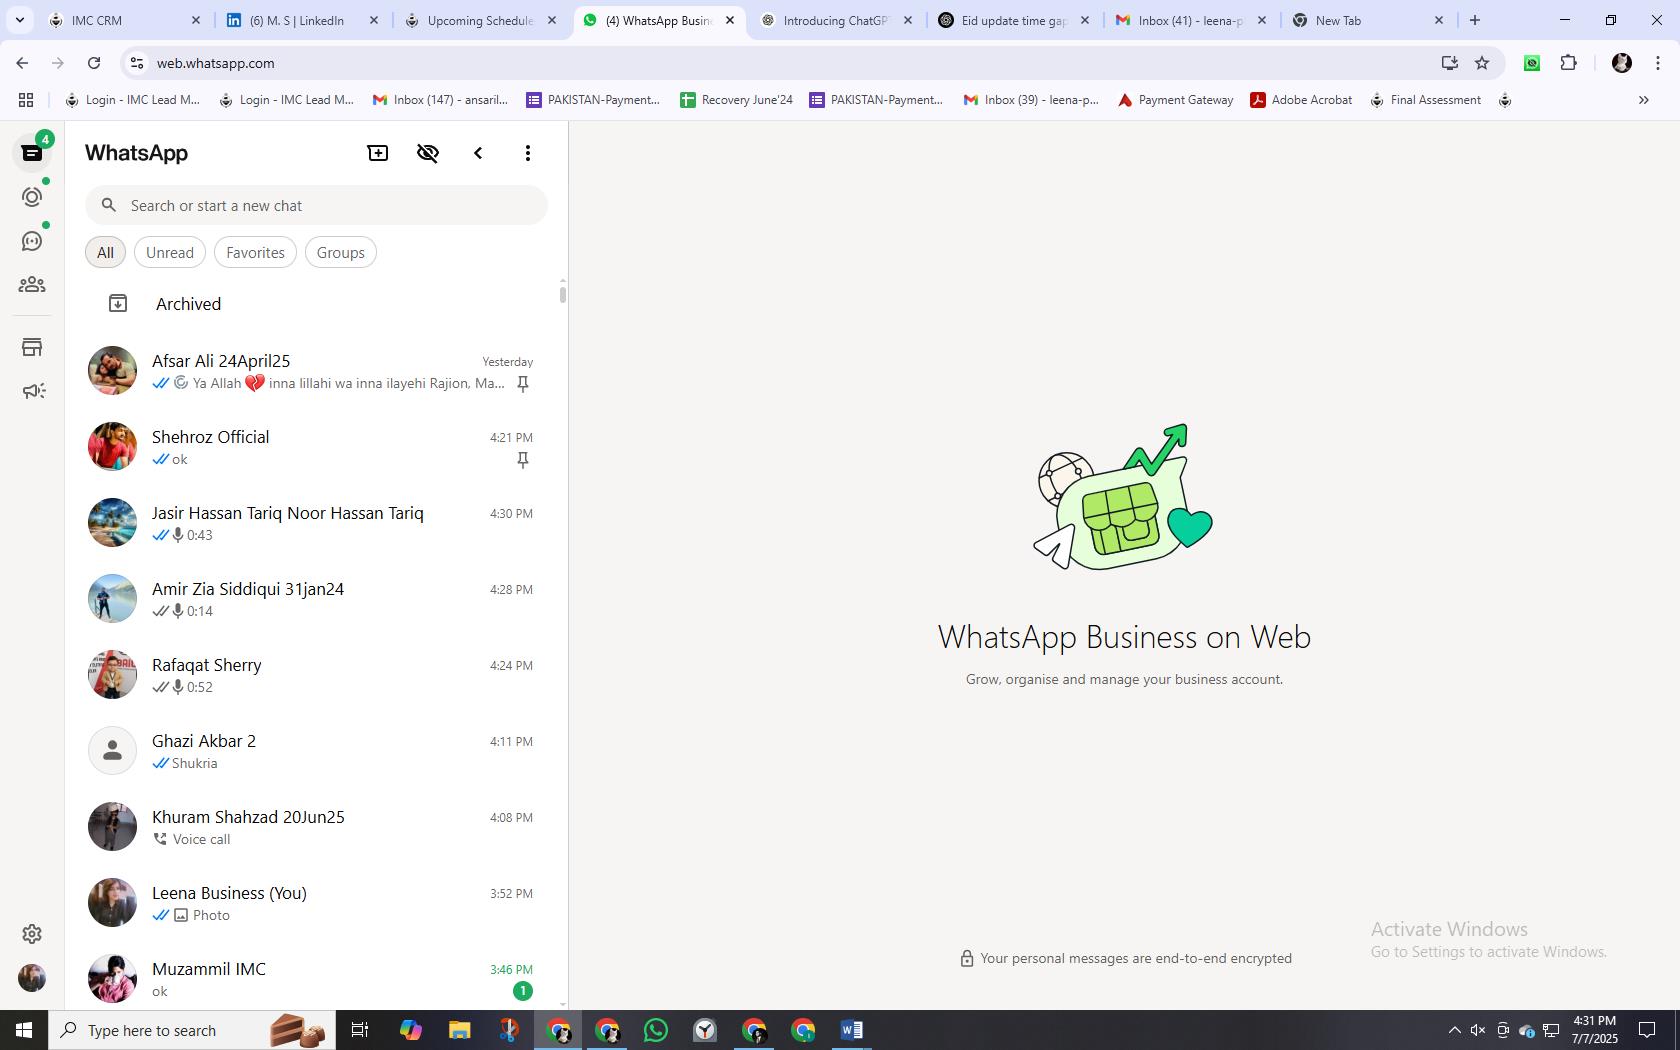Open the Extensions puzzle icon
This screenshot has height=1050, width=1680.
[x=1569, y=63]
